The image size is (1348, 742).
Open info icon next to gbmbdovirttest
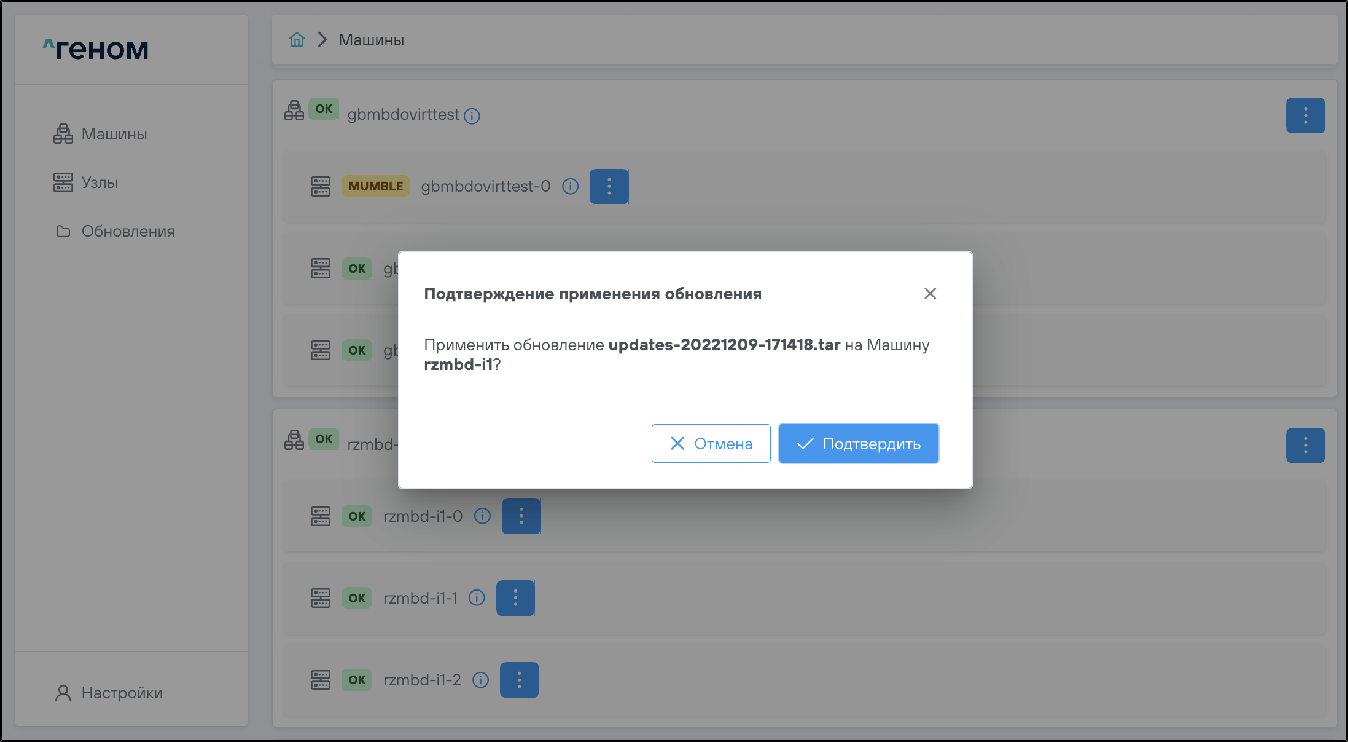pyautogui.click(x=472, y=116)
